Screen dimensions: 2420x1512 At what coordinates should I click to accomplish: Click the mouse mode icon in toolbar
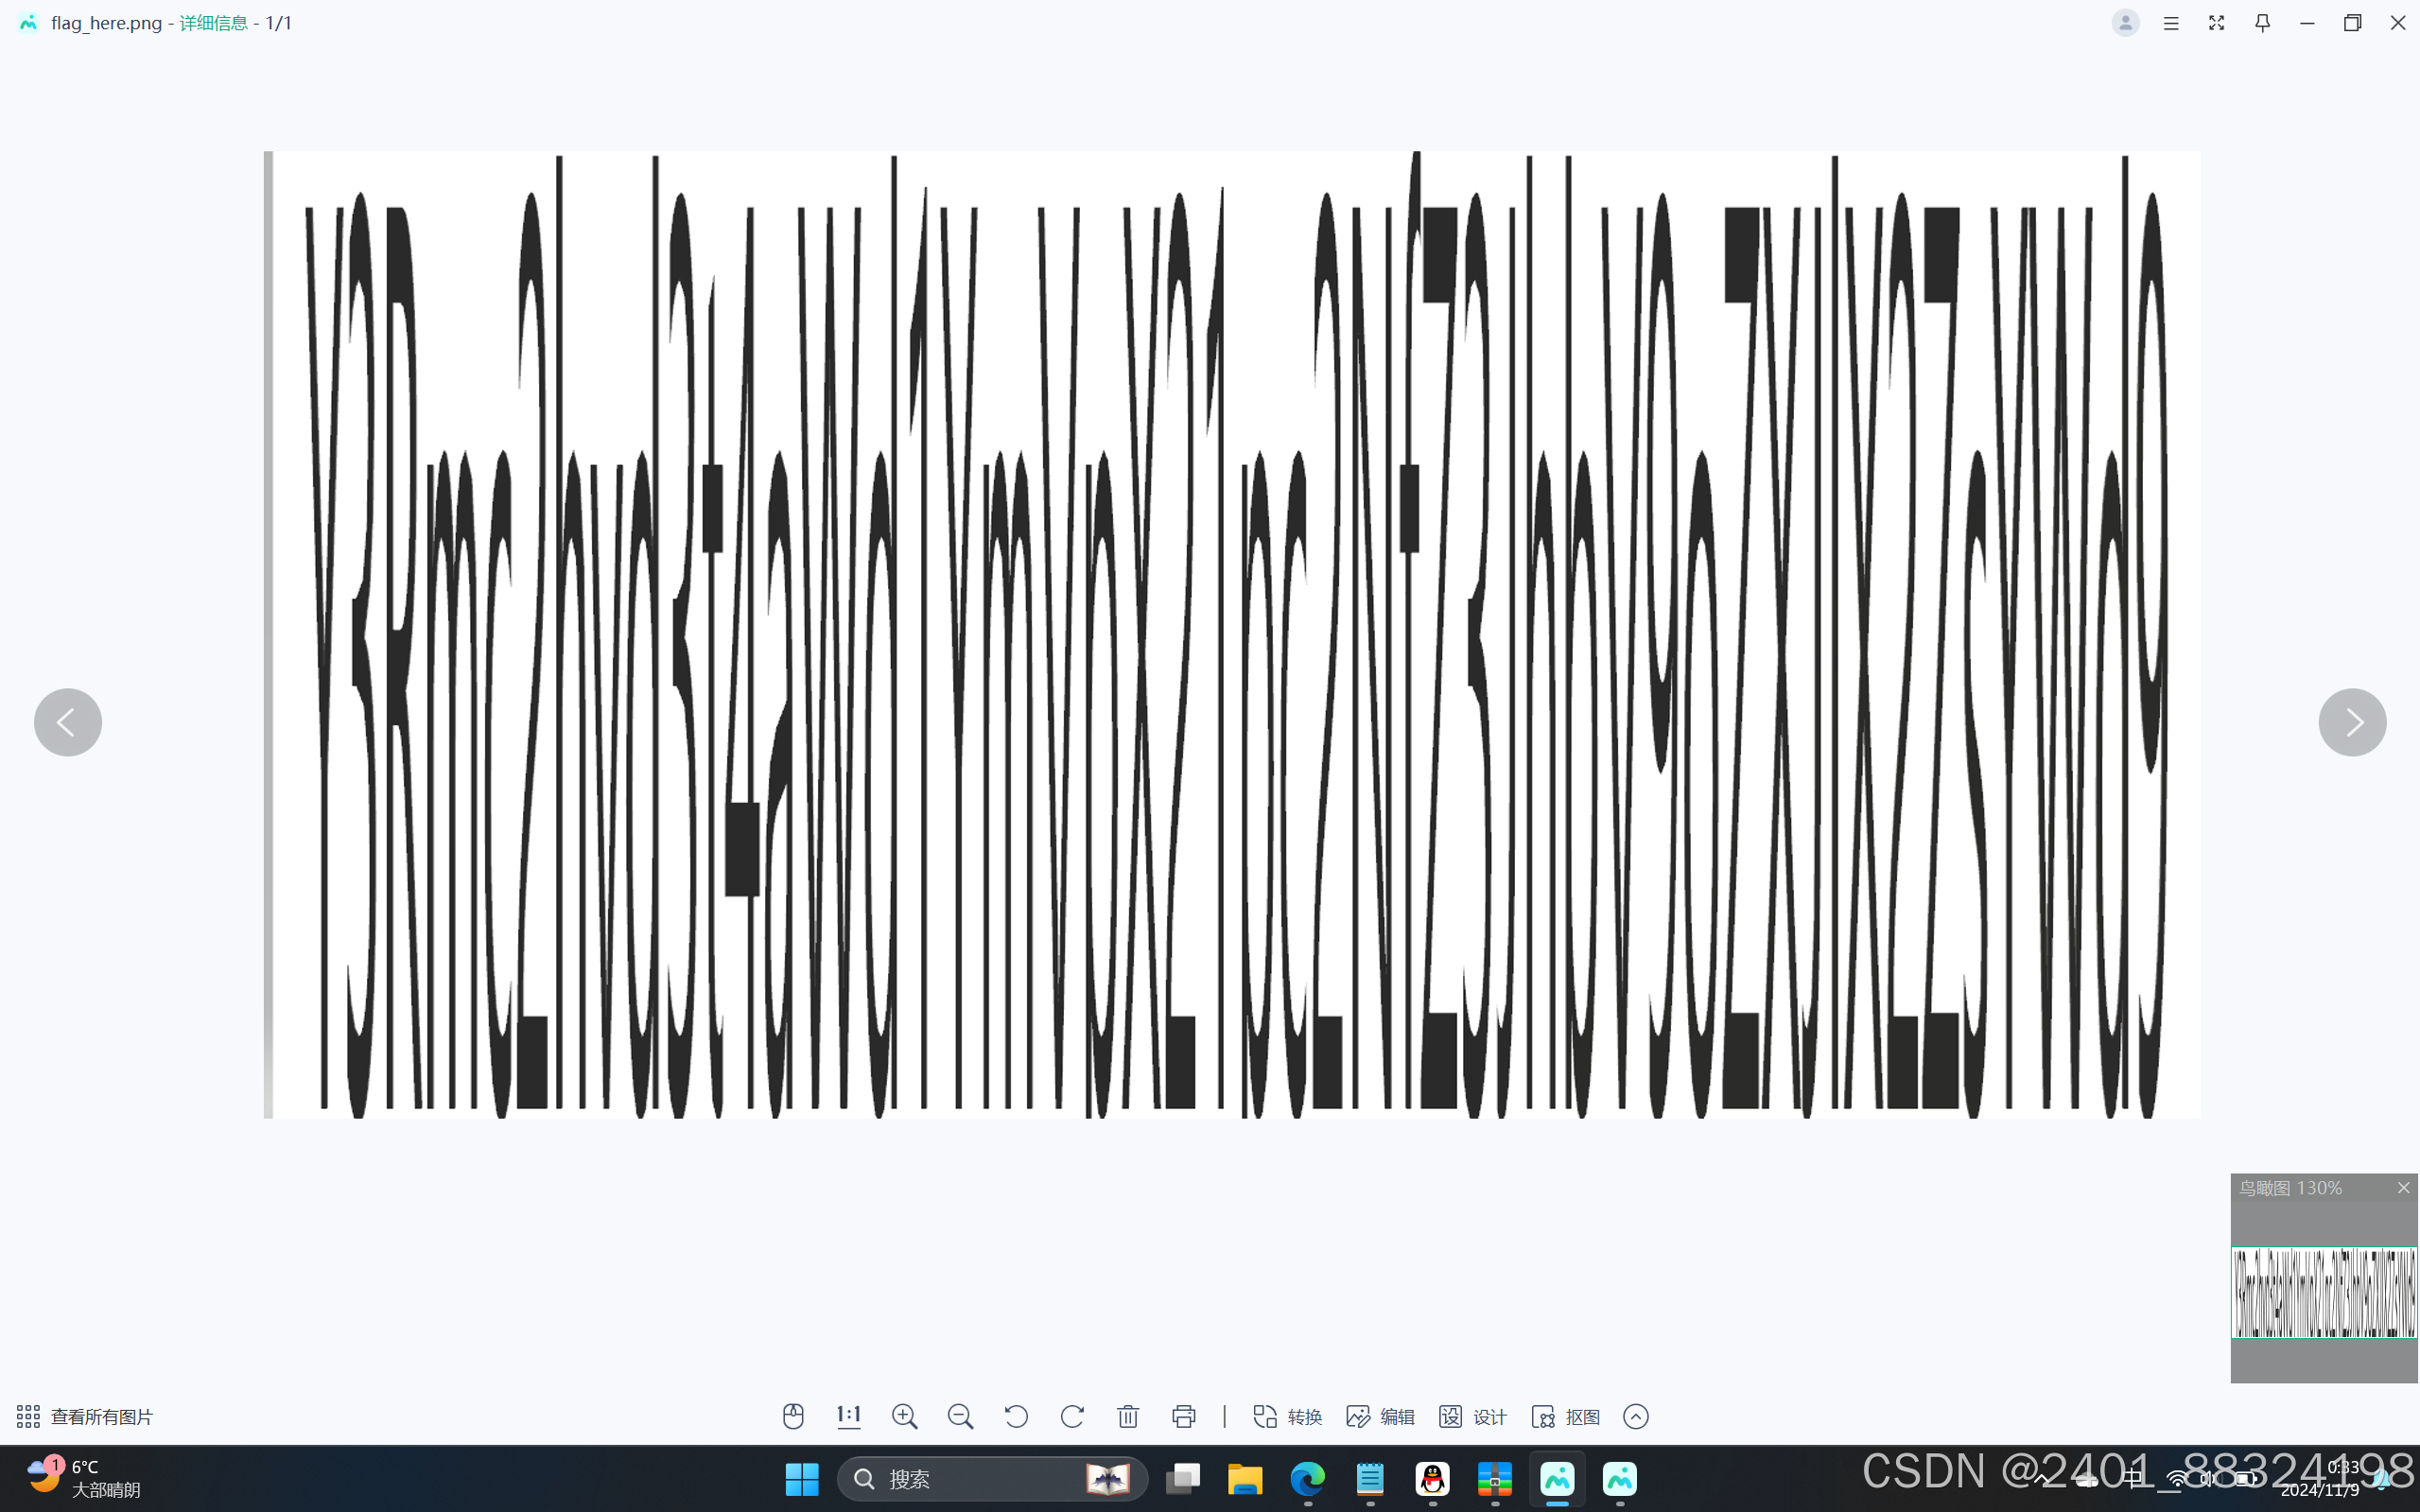click(793, 1416)
